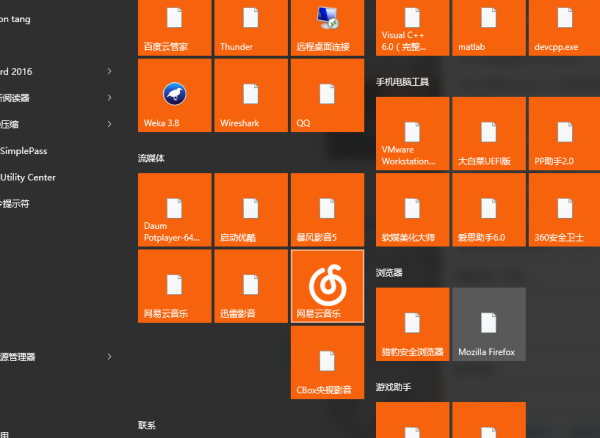The width and height of the screenshot is (600, 438).
Task: Expand the 源管理器 entry chevron
Action: coord(109,357)
